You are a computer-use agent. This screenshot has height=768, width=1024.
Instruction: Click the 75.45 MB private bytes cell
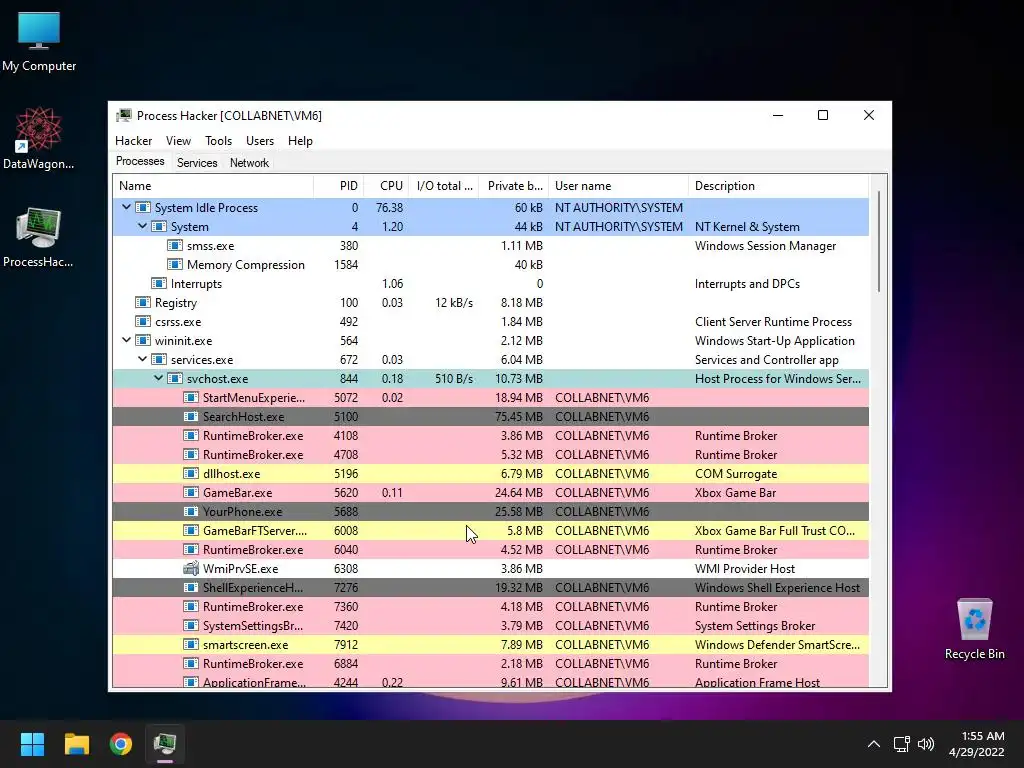519,417
